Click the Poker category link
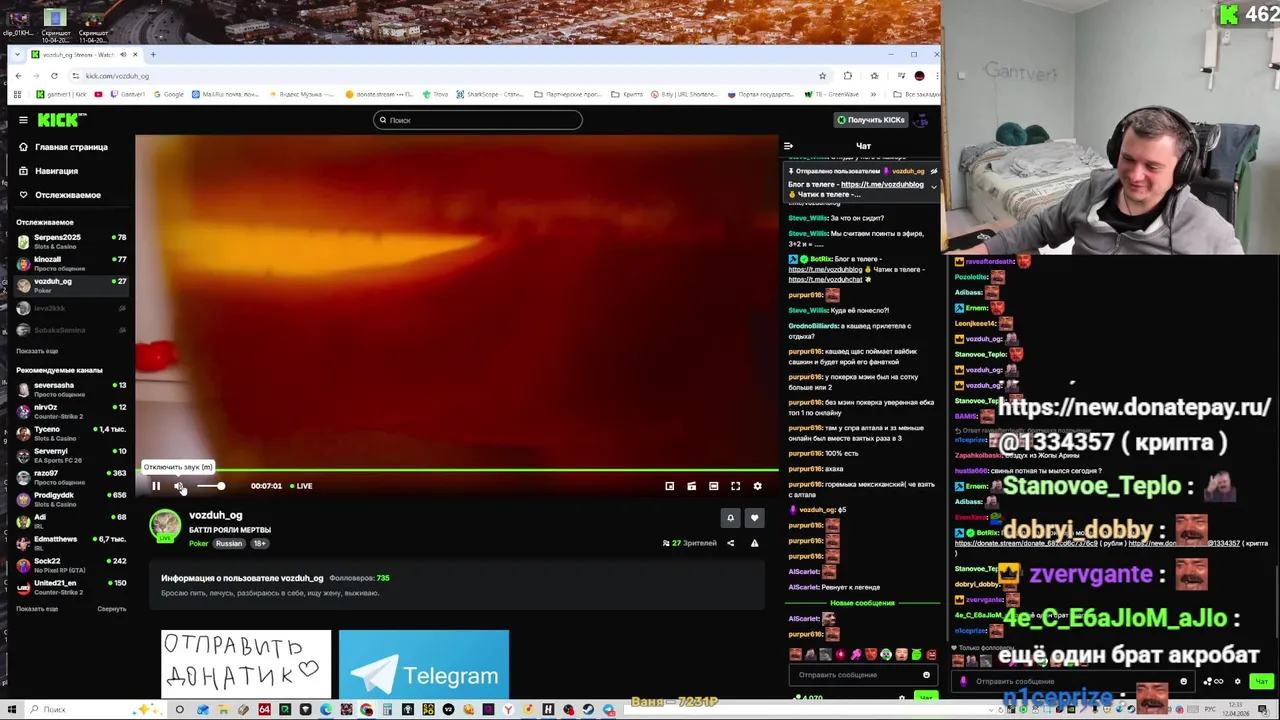The width and height of the screenshot is (1280, 720). click(x=198, y=543)
